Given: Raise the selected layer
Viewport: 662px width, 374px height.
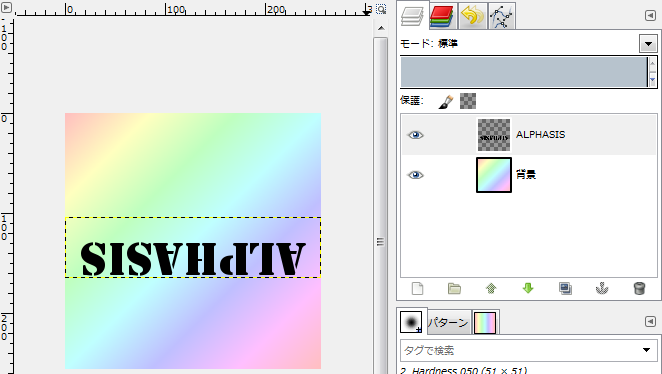Looking at the screenshot, I should click(x=491, y=289).
